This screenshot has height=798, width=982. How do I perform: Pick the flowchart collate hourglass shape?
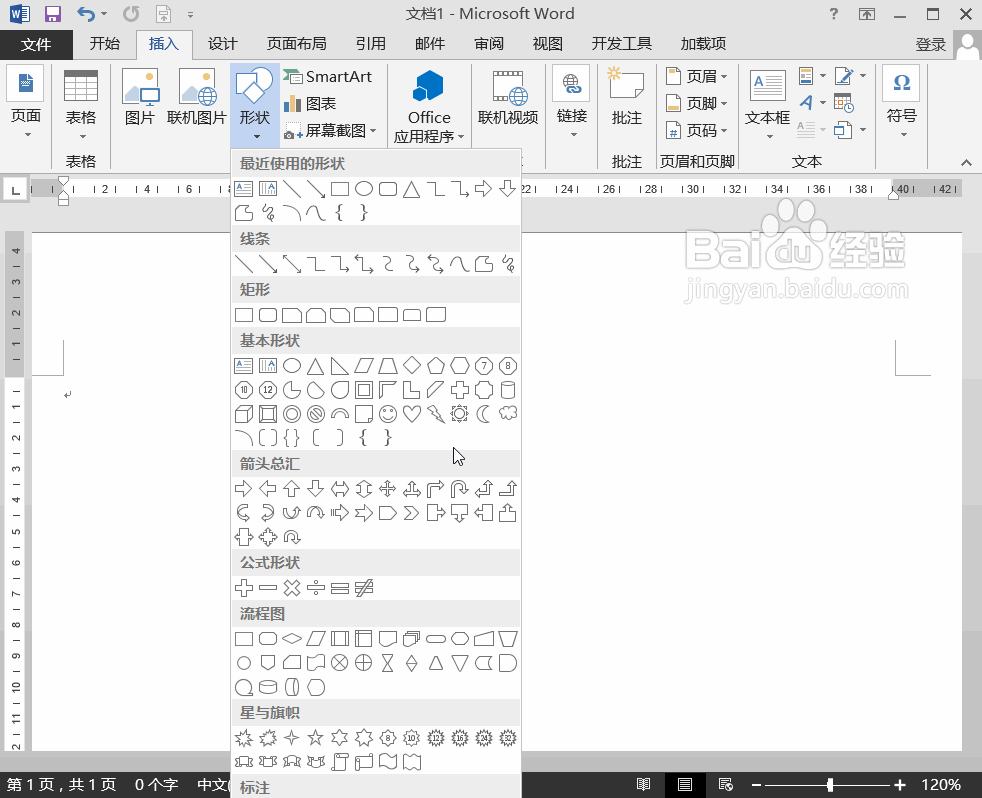[x=388, y=663]
